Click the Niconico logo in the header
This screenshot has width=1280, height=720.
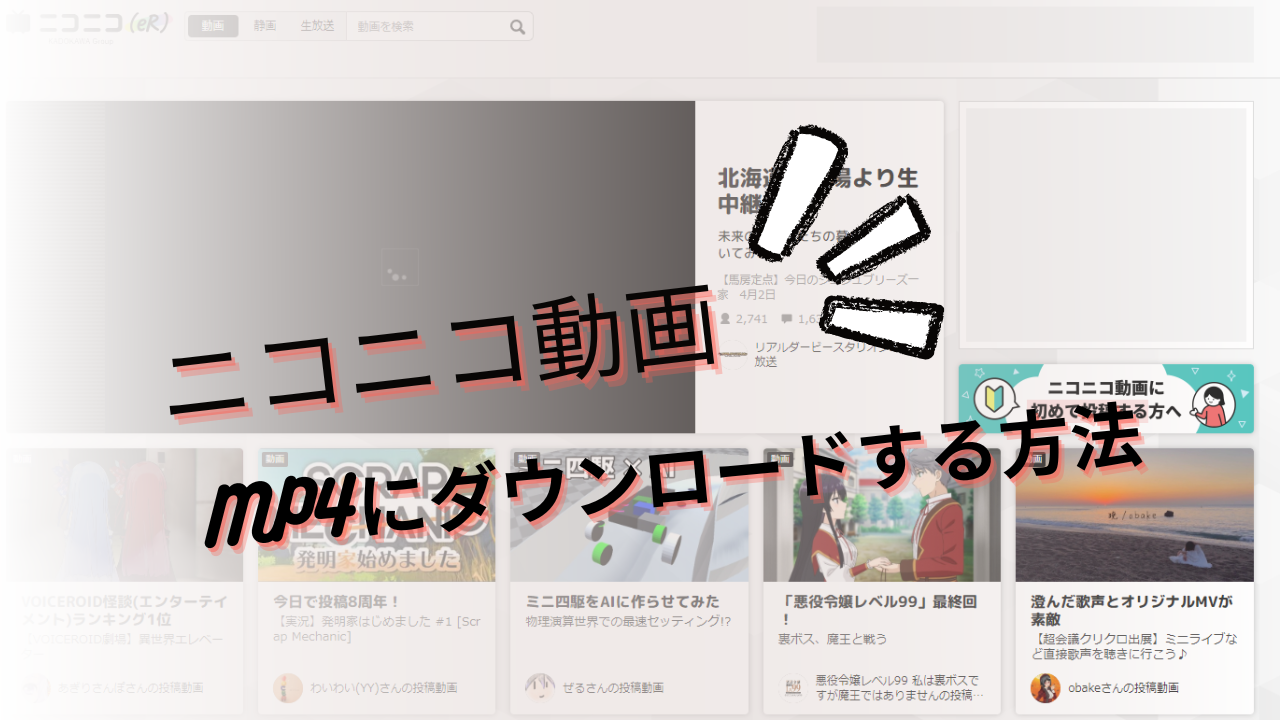(x=88, y=25)
